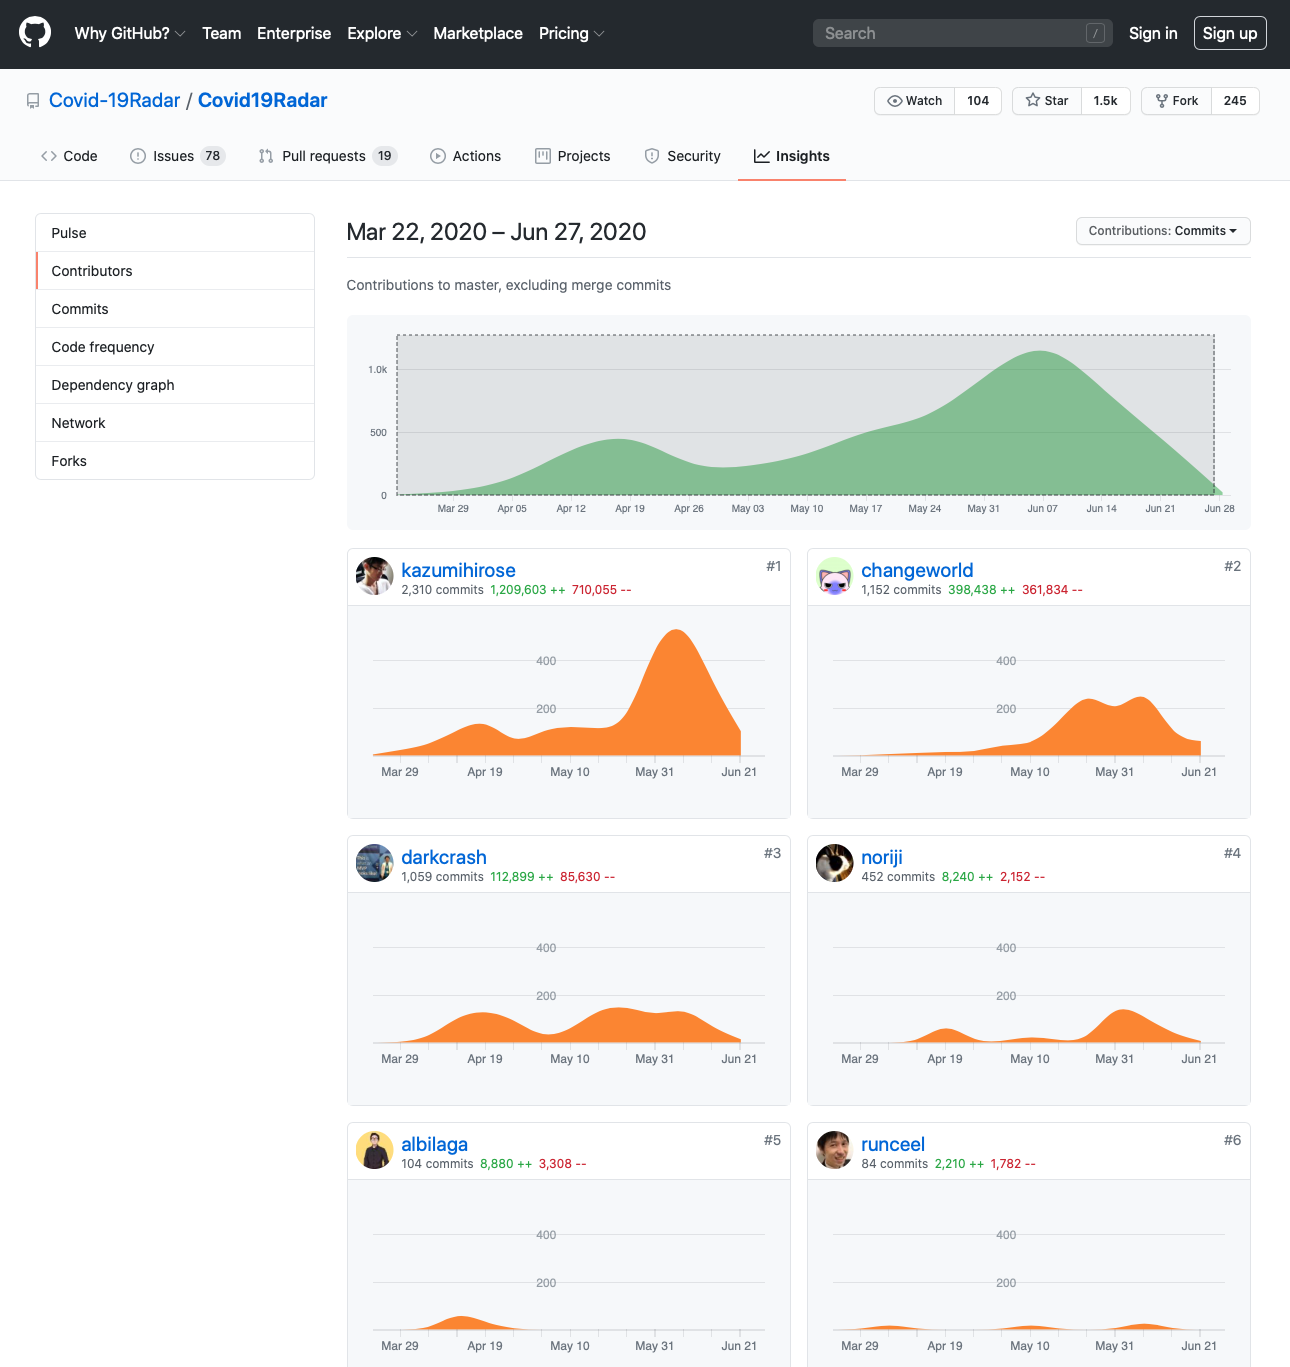Open the kazumihirose profile link
Viewport: 1290px width, 1367px height.
coord(458,570)
